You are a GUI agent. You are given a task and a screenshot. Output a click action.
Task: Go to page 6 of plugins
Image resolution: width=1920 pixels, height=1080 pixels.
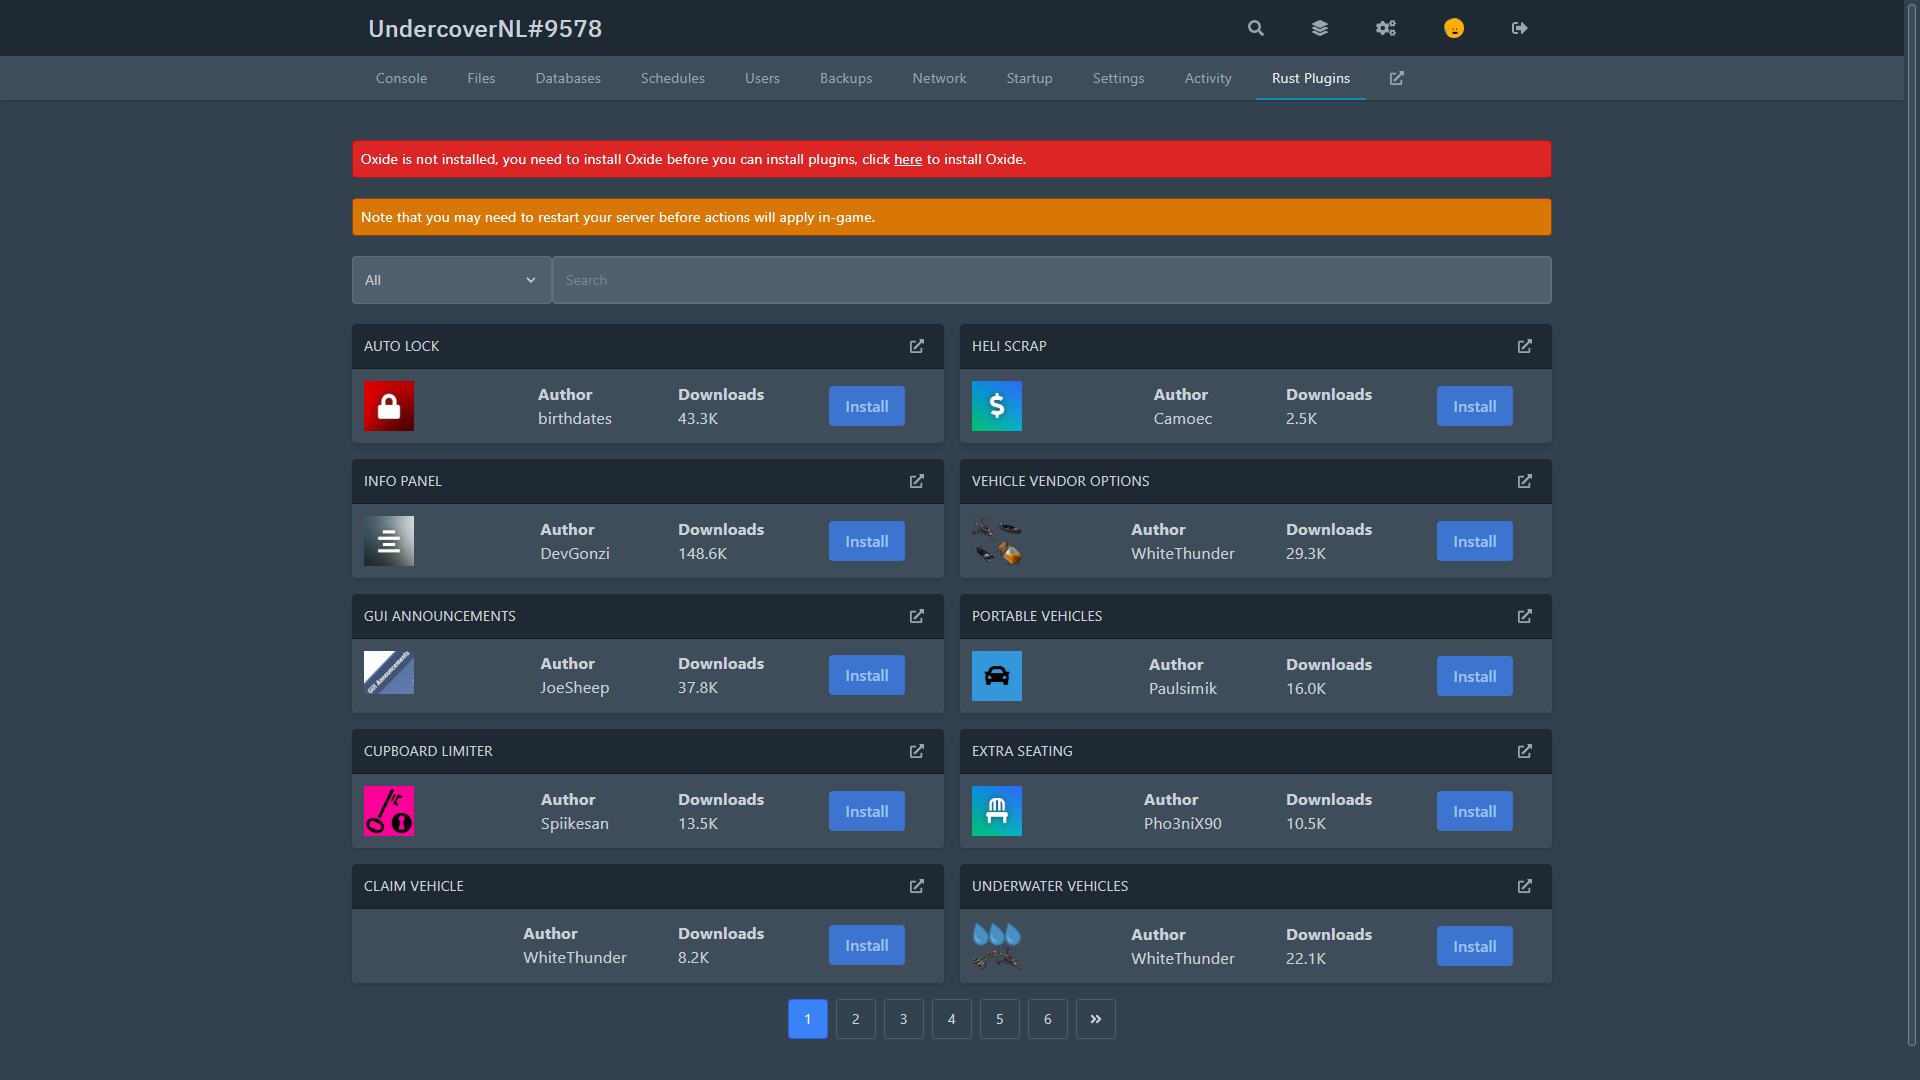[1048, 1019]
